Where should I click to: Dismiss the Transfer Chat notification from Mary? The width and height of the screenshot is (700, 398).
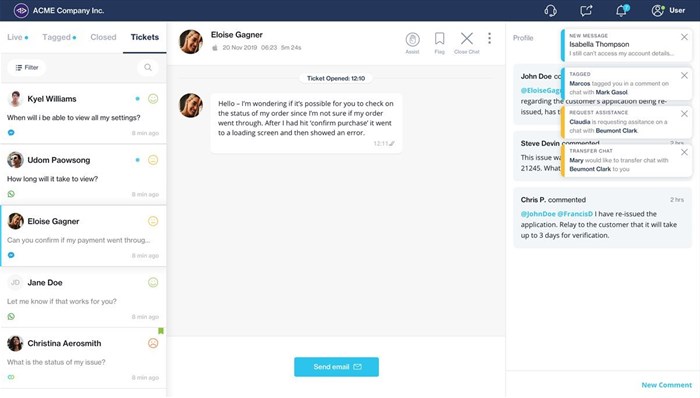684,152
